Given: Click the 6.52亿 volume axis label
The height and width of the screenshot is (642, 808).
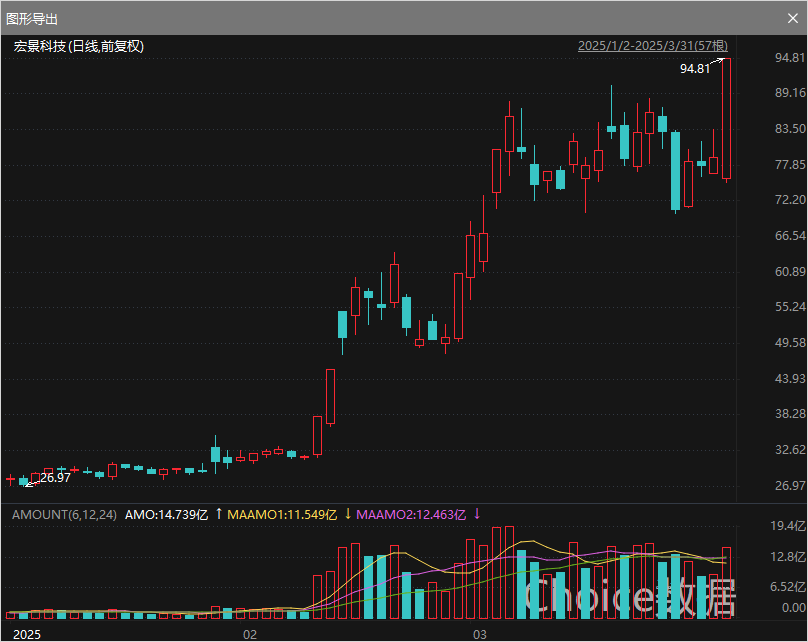Looking at the screenshot, I should 788,586.
